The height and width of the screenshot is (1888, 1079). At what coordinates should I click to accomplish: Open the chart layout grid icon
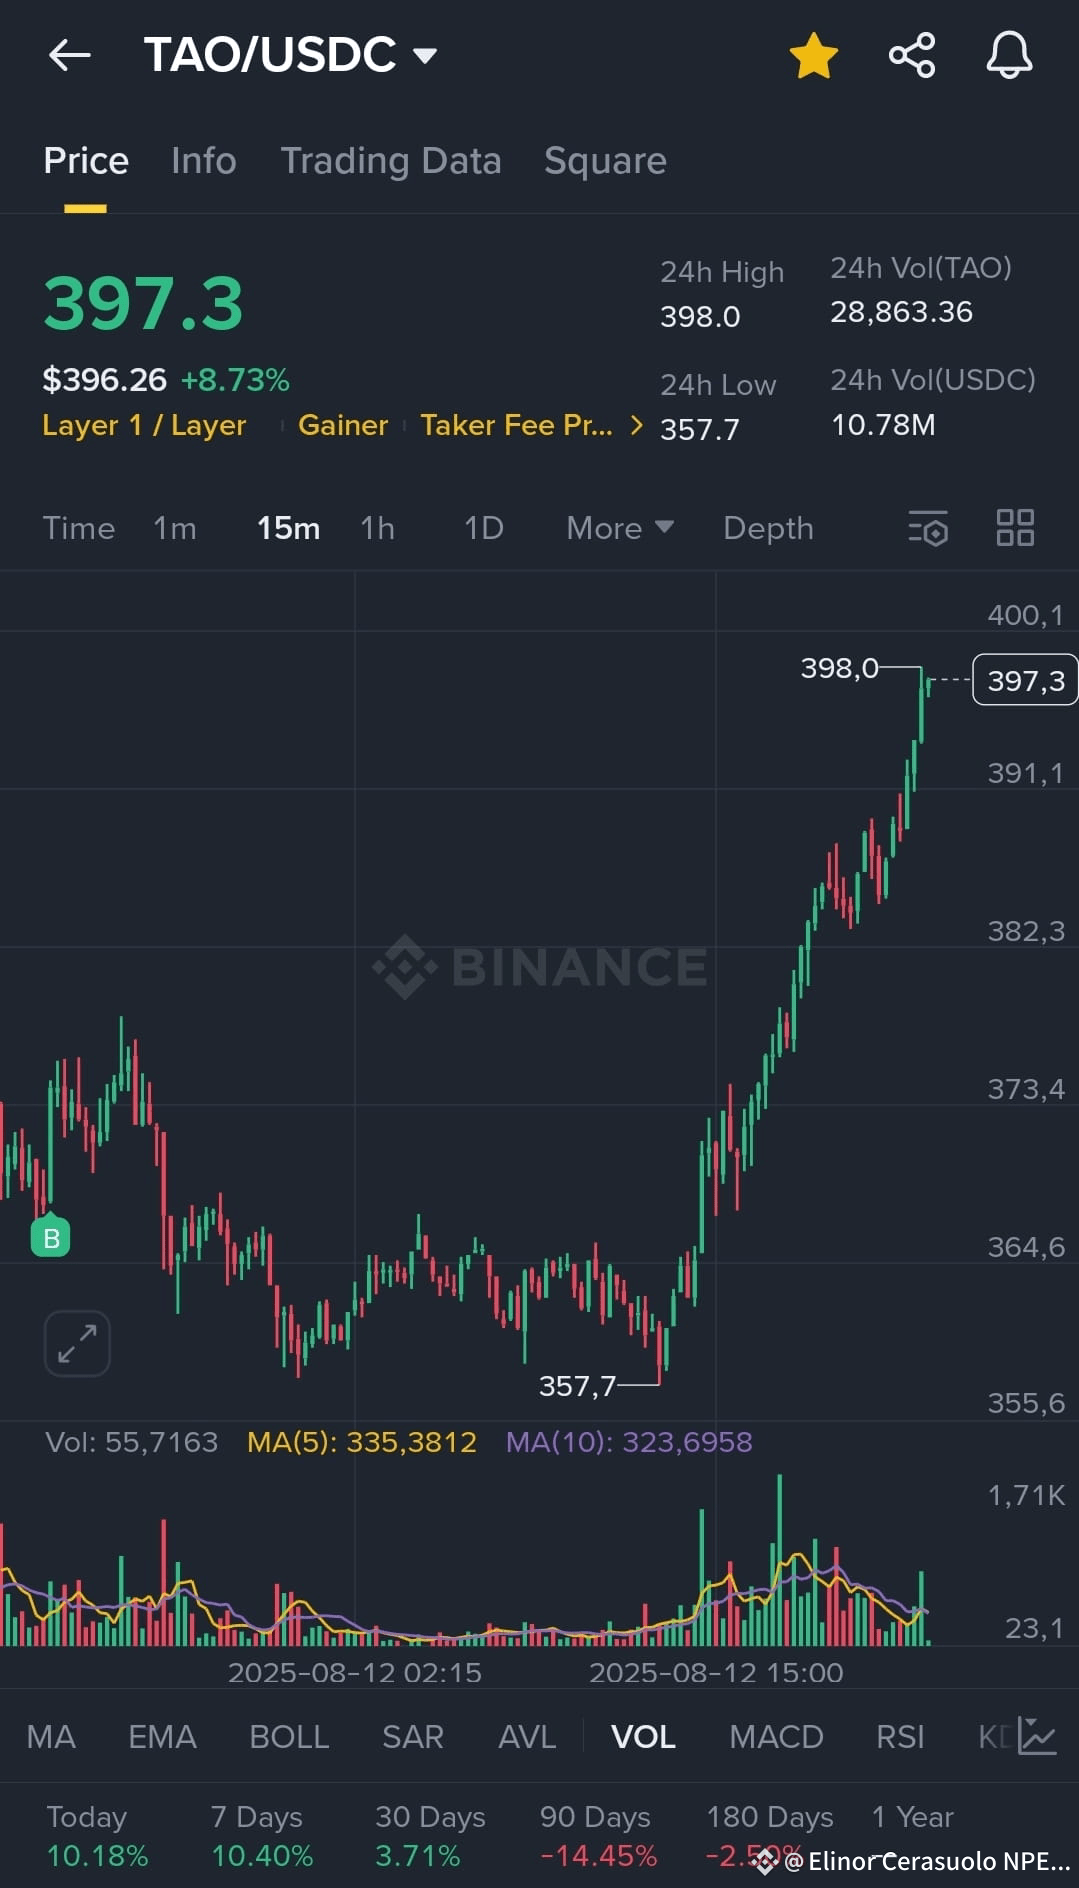pos(1015,527)
